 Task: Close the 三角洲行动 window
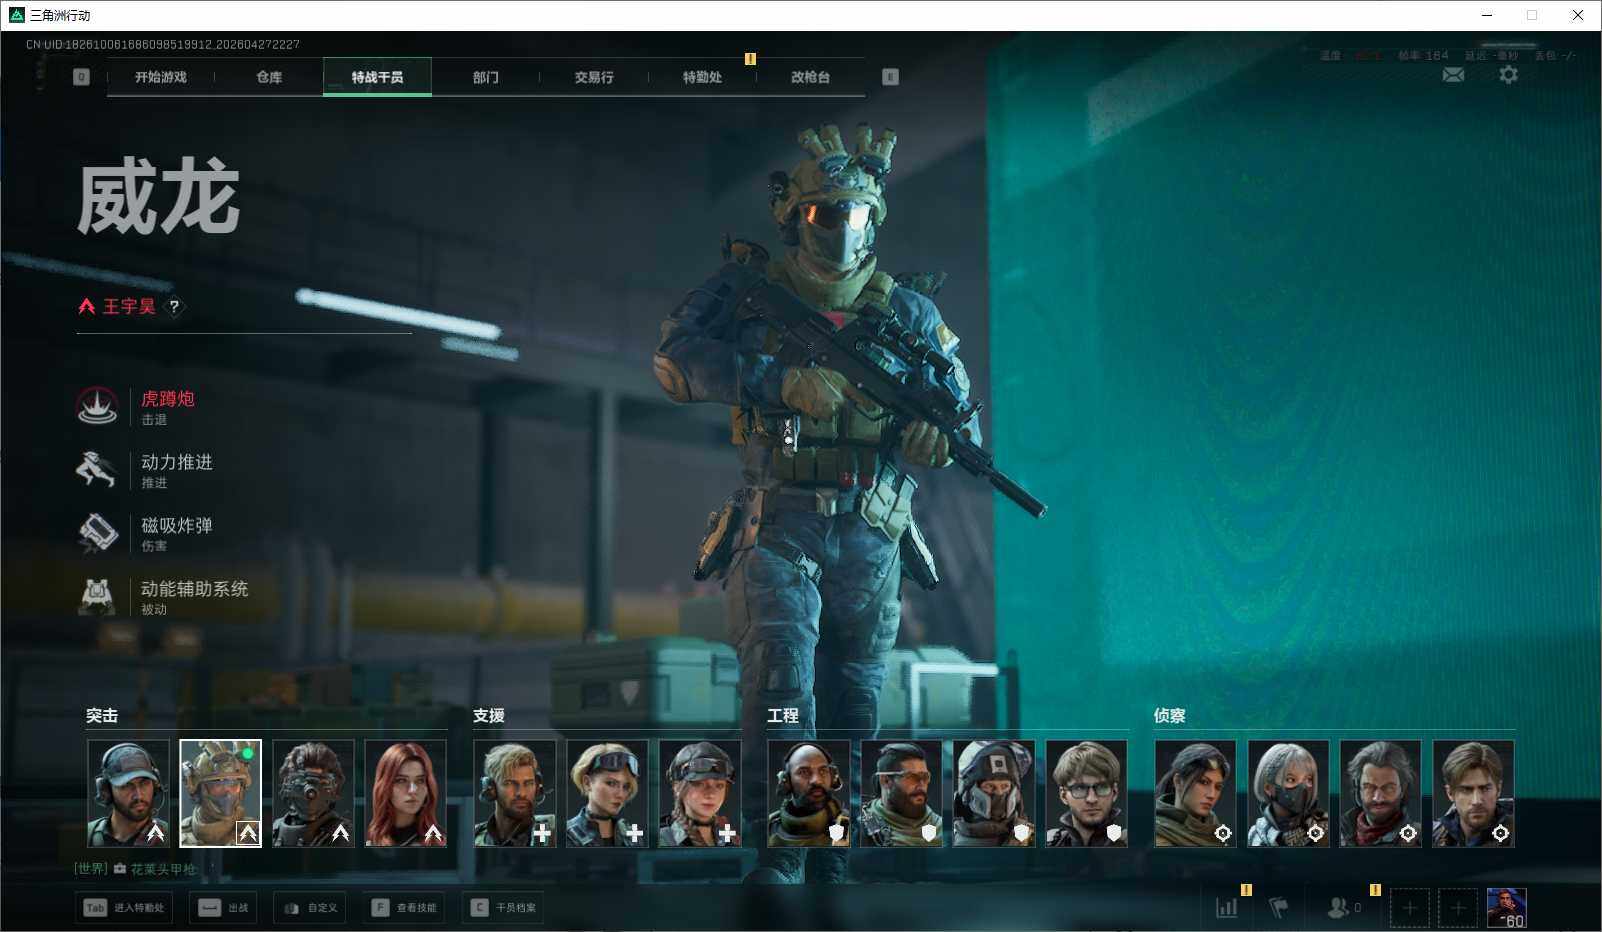click(x=1577, y=15)
